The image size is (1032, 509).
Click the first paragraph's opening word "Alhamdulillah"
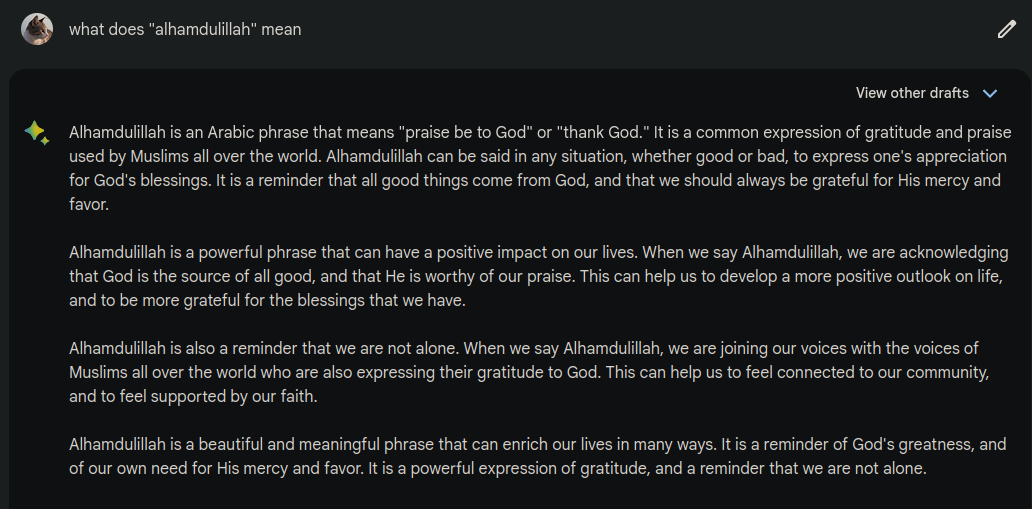click(116, 132)
